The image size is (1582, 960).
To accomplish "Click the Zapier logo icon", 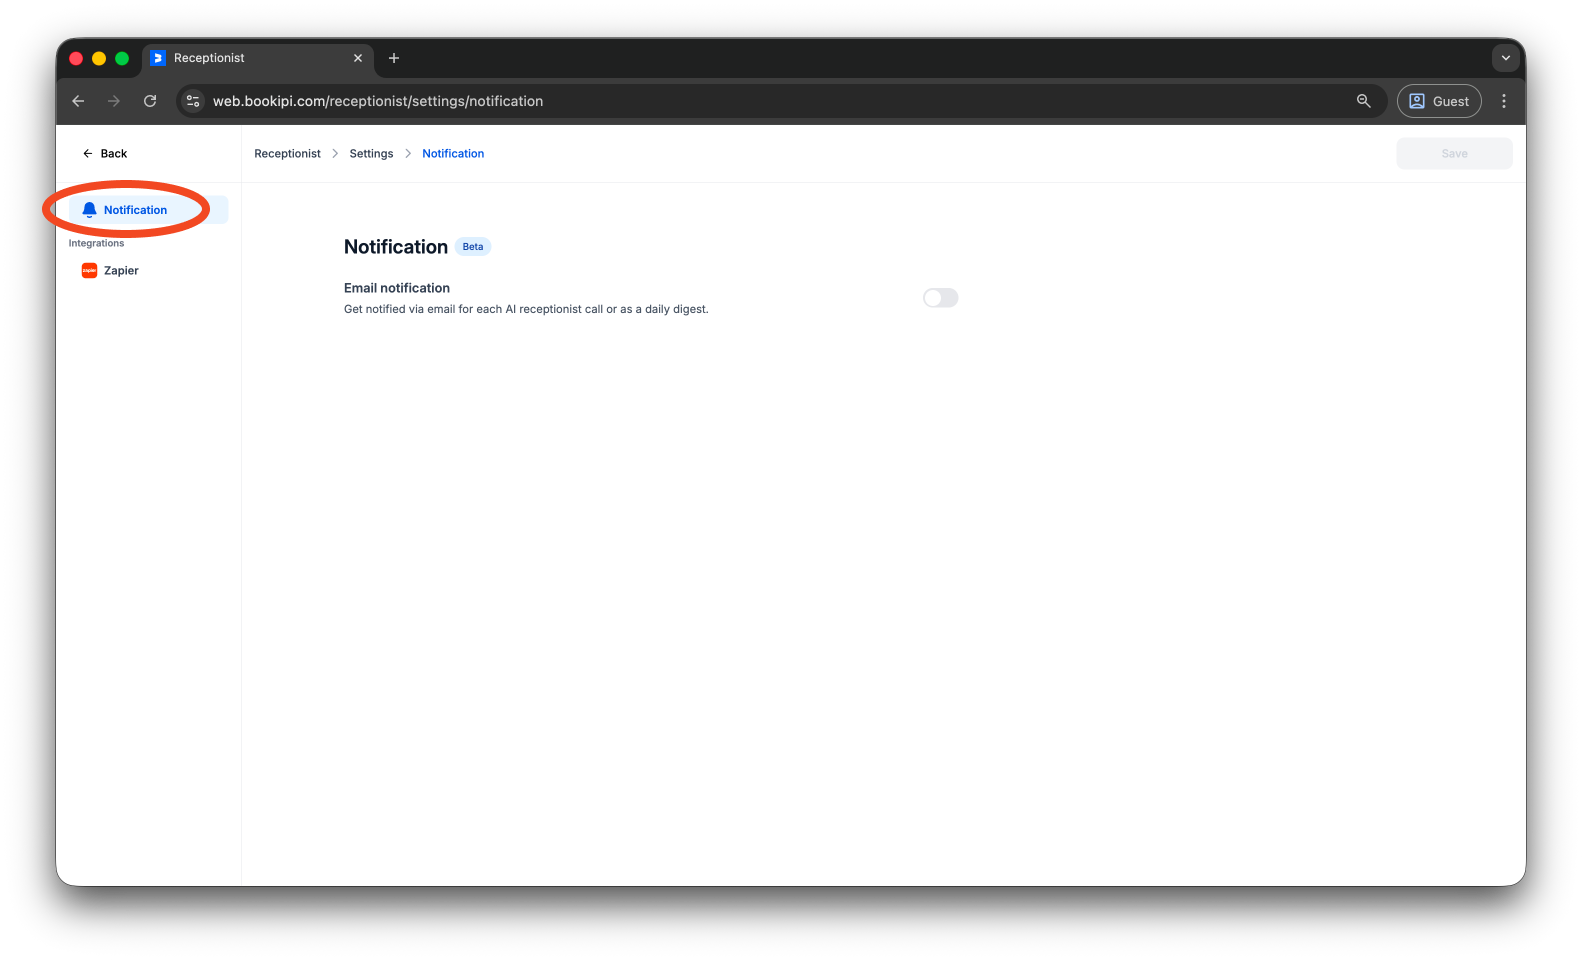I will 89,271.
